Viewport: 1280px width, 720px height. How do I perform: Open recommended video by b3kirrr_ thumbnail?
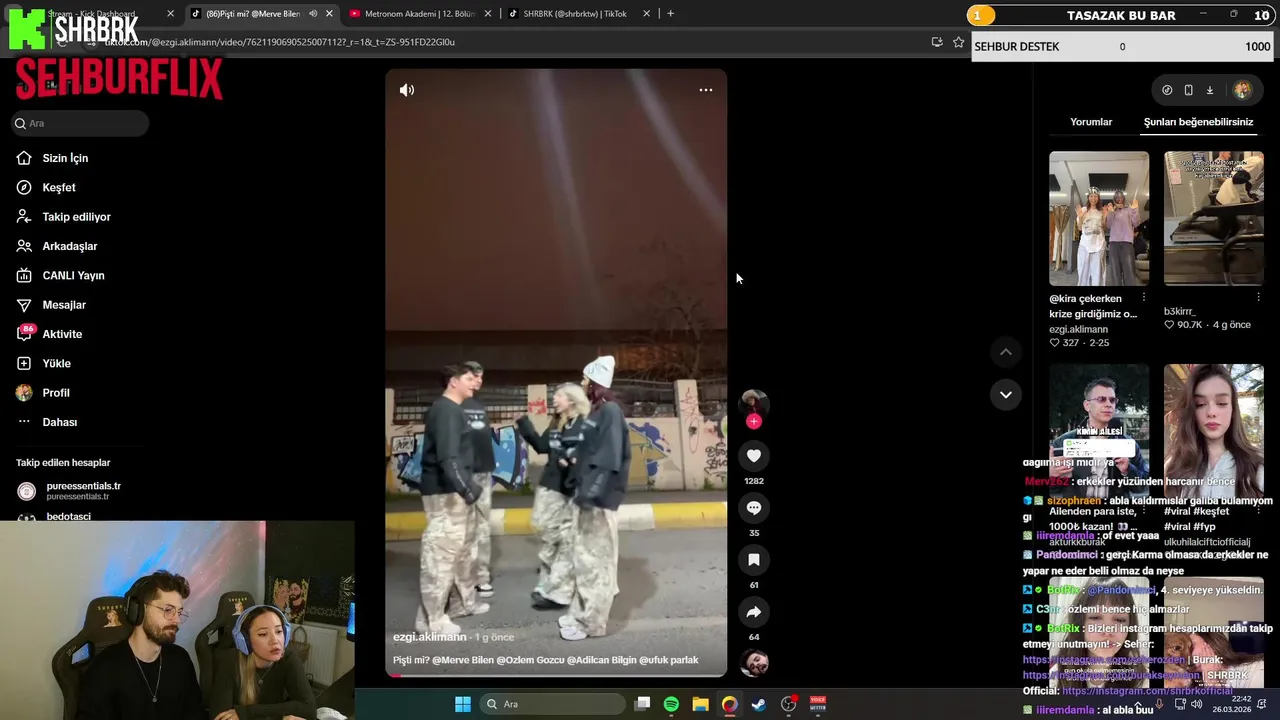1214,219
